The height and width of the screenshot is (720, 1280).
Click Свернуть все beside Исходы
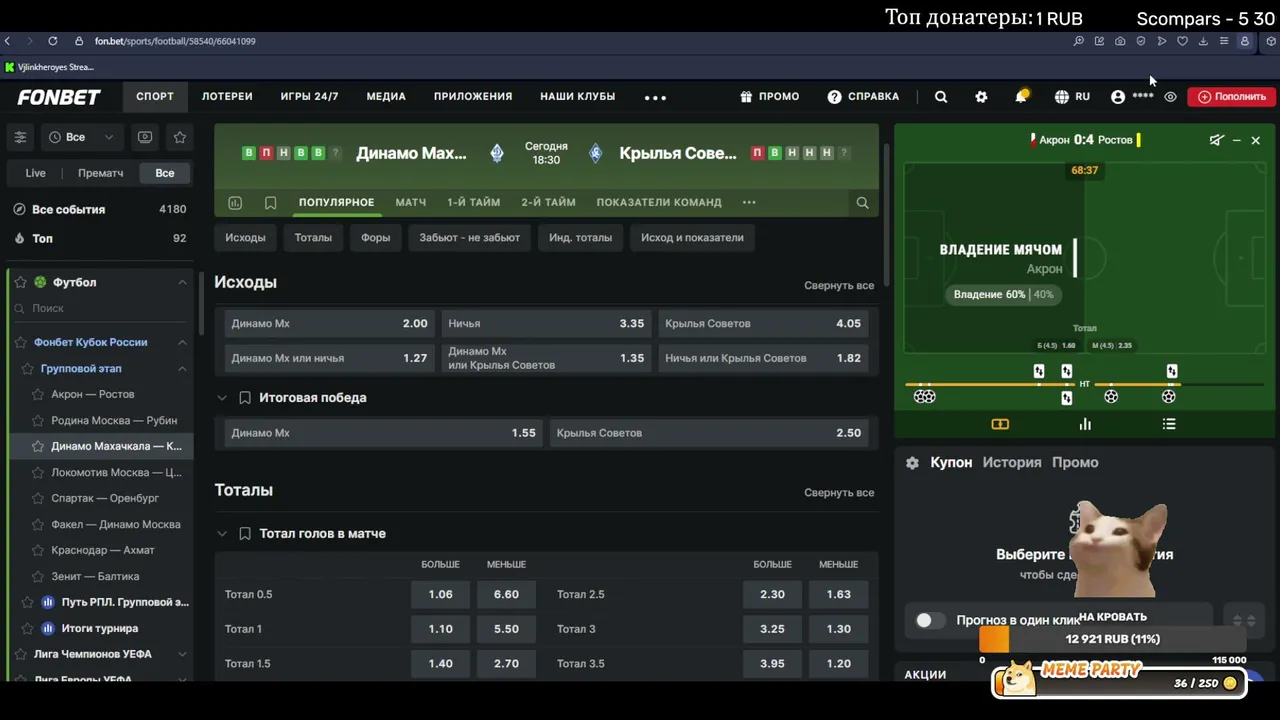pyautogui.click(x=839, y=286)
